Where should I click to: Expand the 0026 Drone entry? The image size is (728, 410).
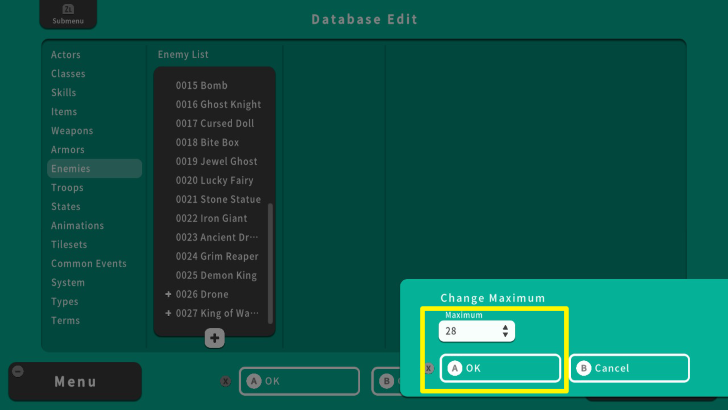pyautogui.click(x=169, y=294)
